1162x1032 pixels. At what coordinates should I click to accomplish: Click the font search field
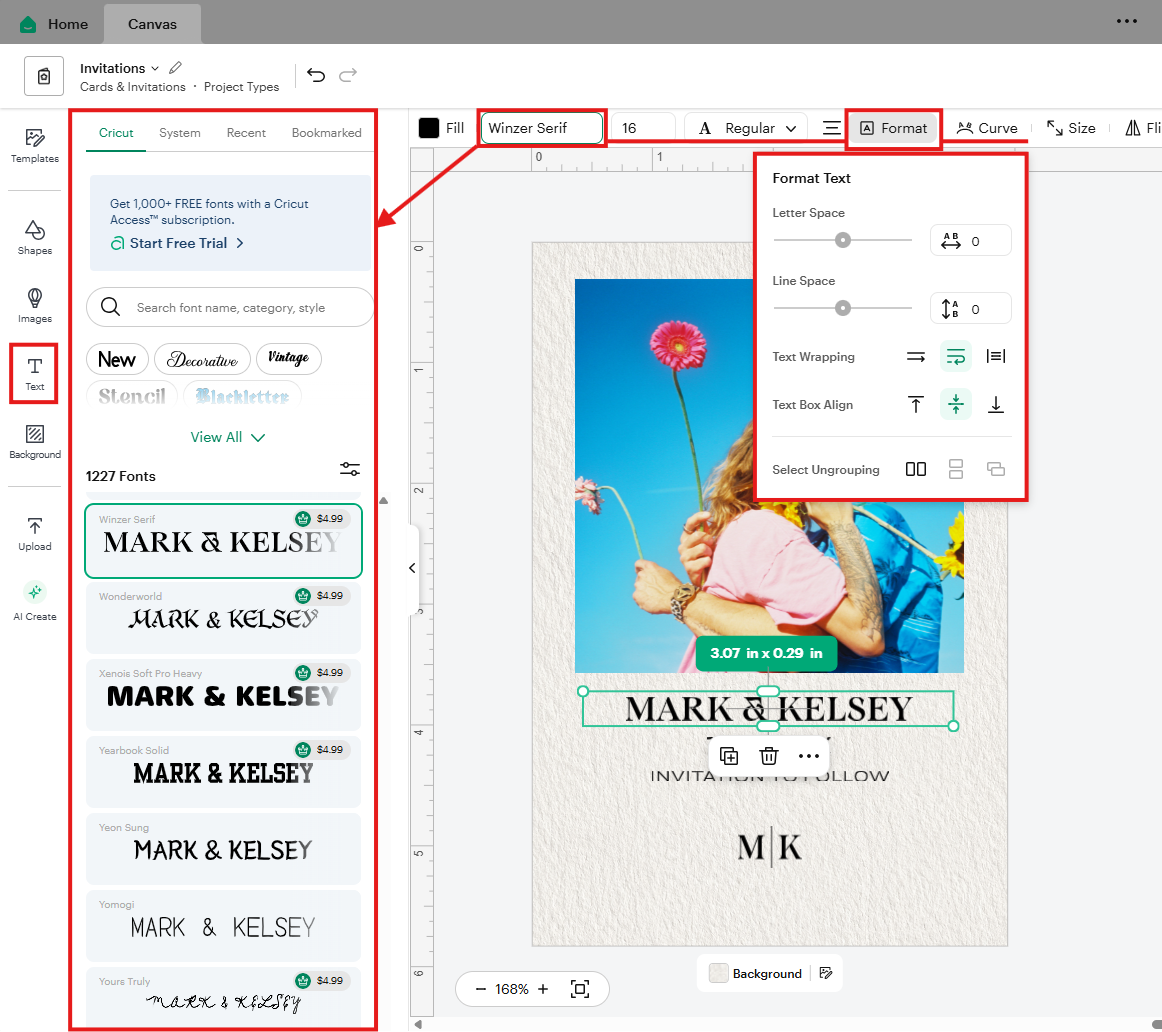230,307
